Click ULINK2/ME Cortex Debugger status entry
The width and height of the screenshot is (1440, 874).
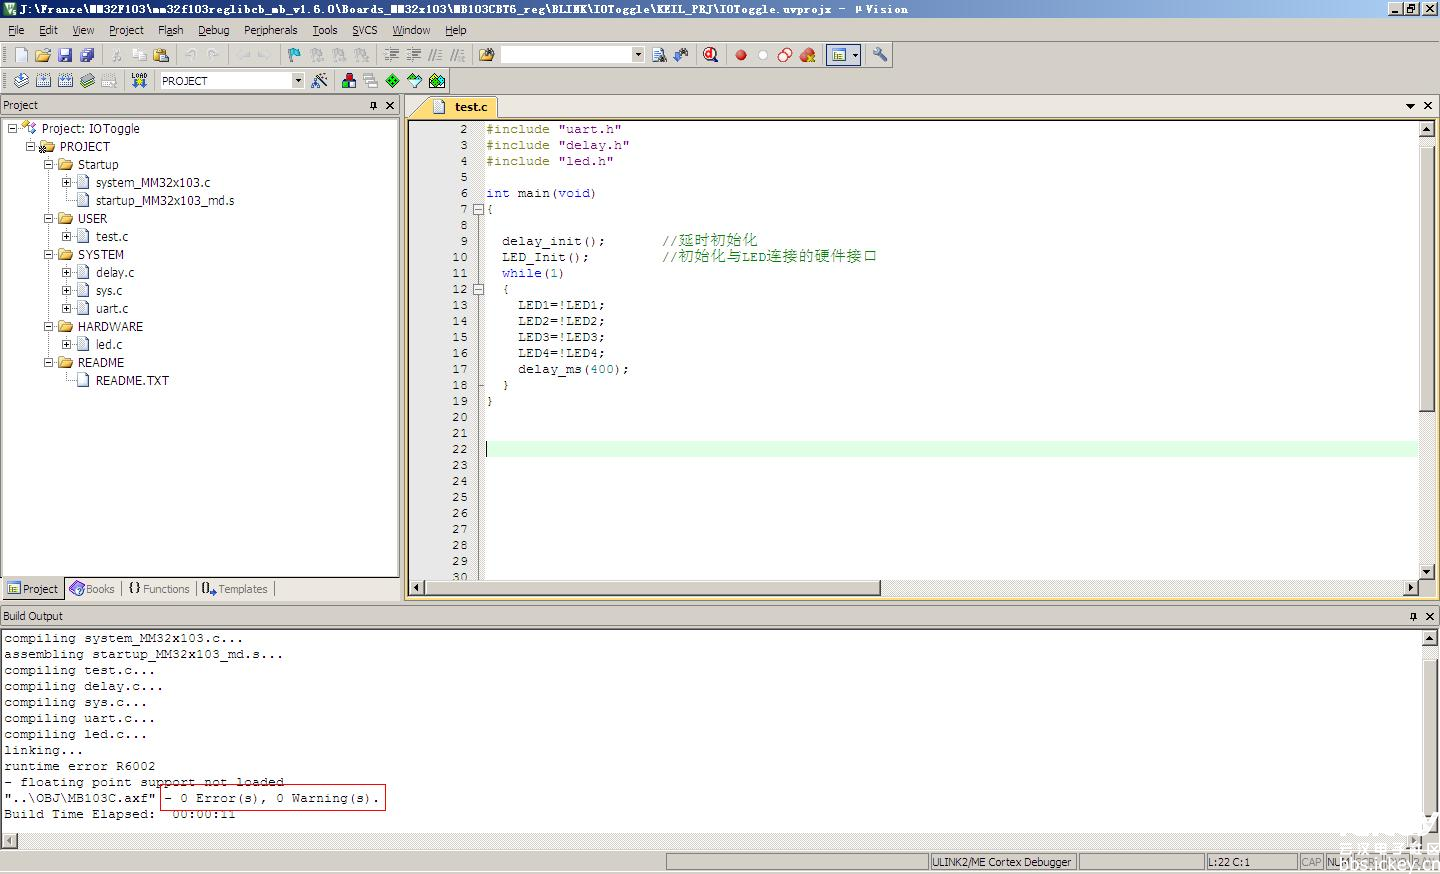click(x=1002, y=862)
